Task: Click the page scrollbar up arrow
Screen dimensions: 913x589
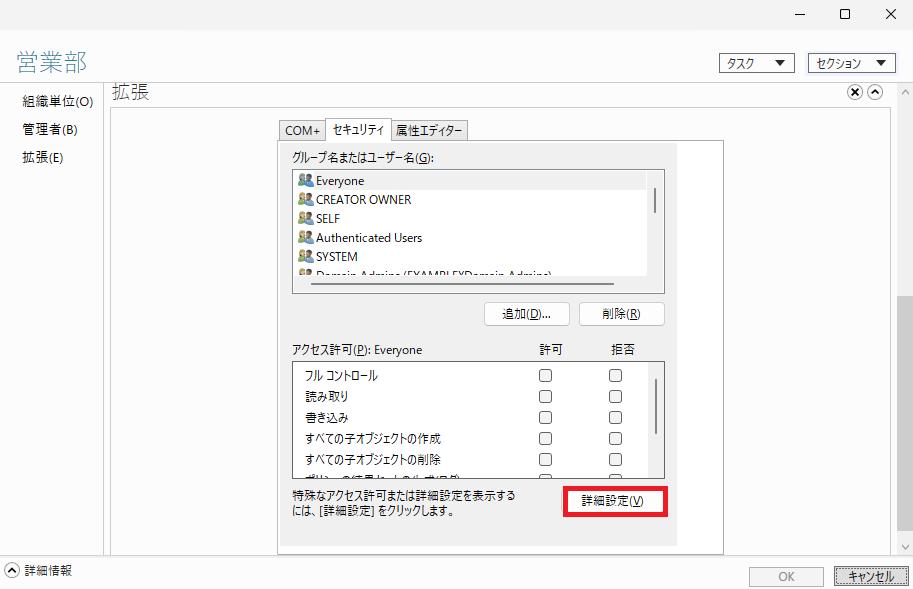Action: click(x=905, y=92)
